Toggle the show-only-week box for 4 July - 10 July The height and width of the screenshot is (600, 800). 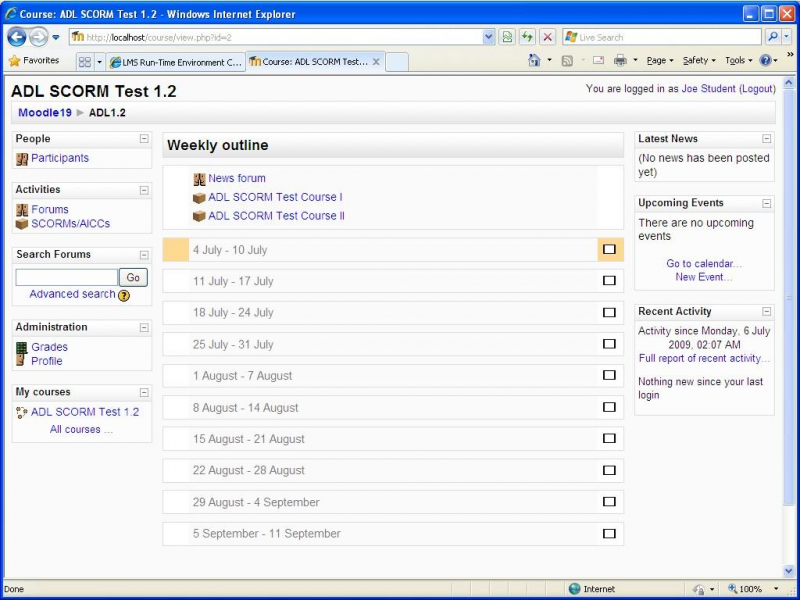coord(609,249)
